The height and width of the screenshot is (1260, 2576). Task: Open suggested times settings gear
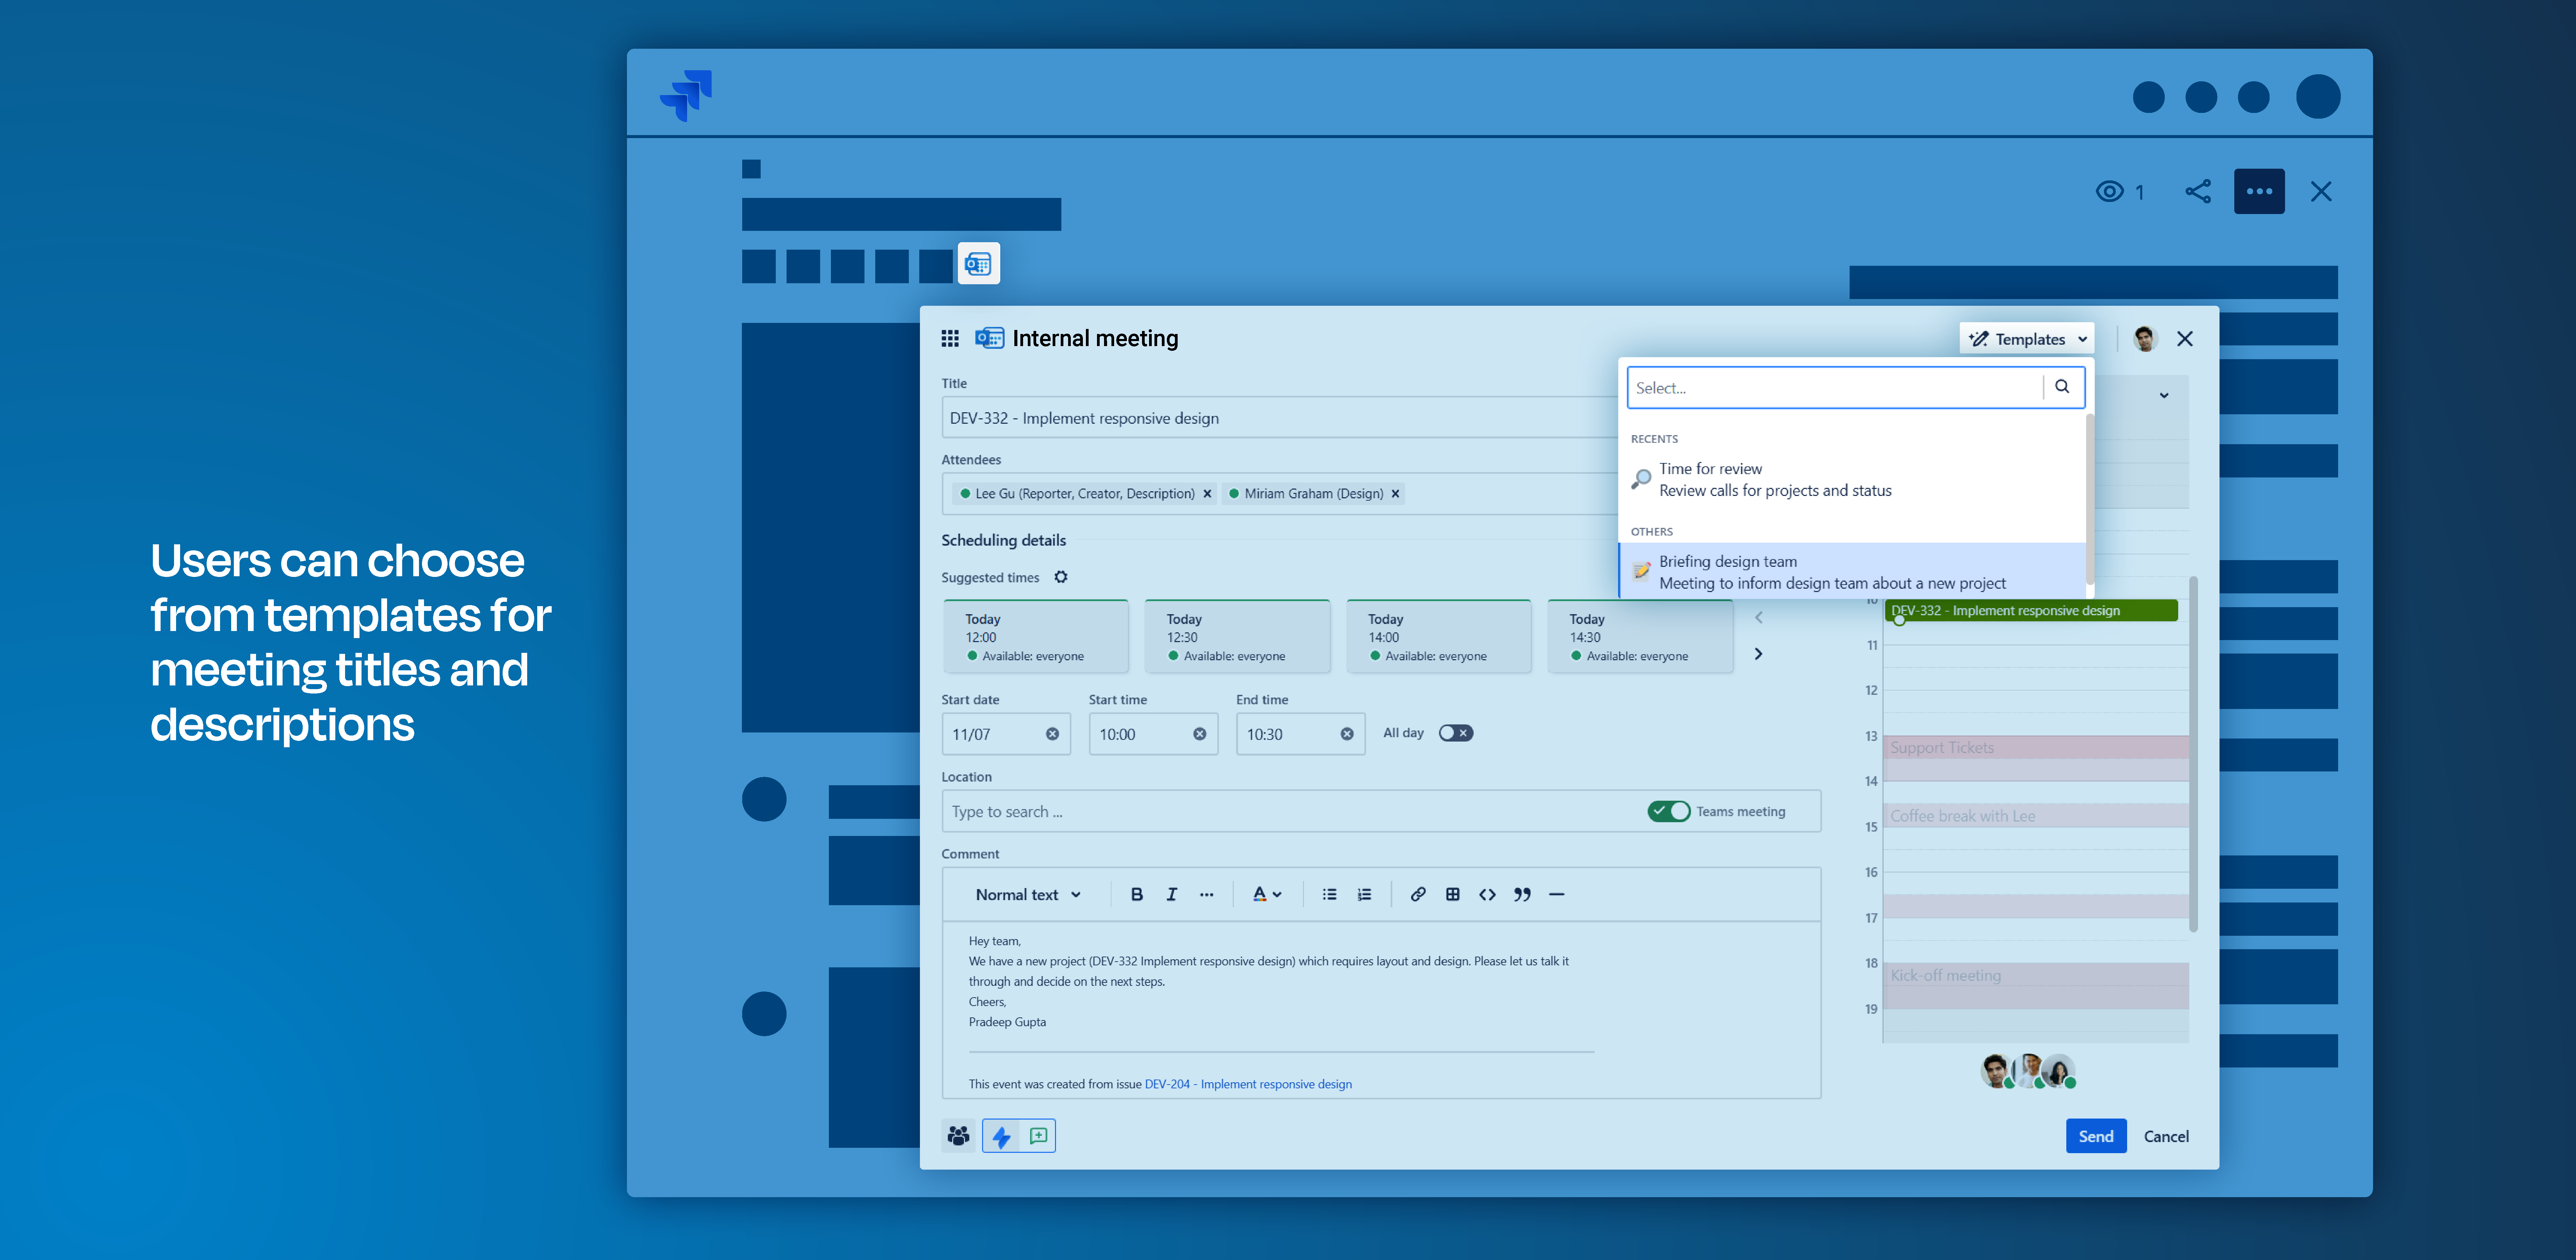[x=1061, y=577]
